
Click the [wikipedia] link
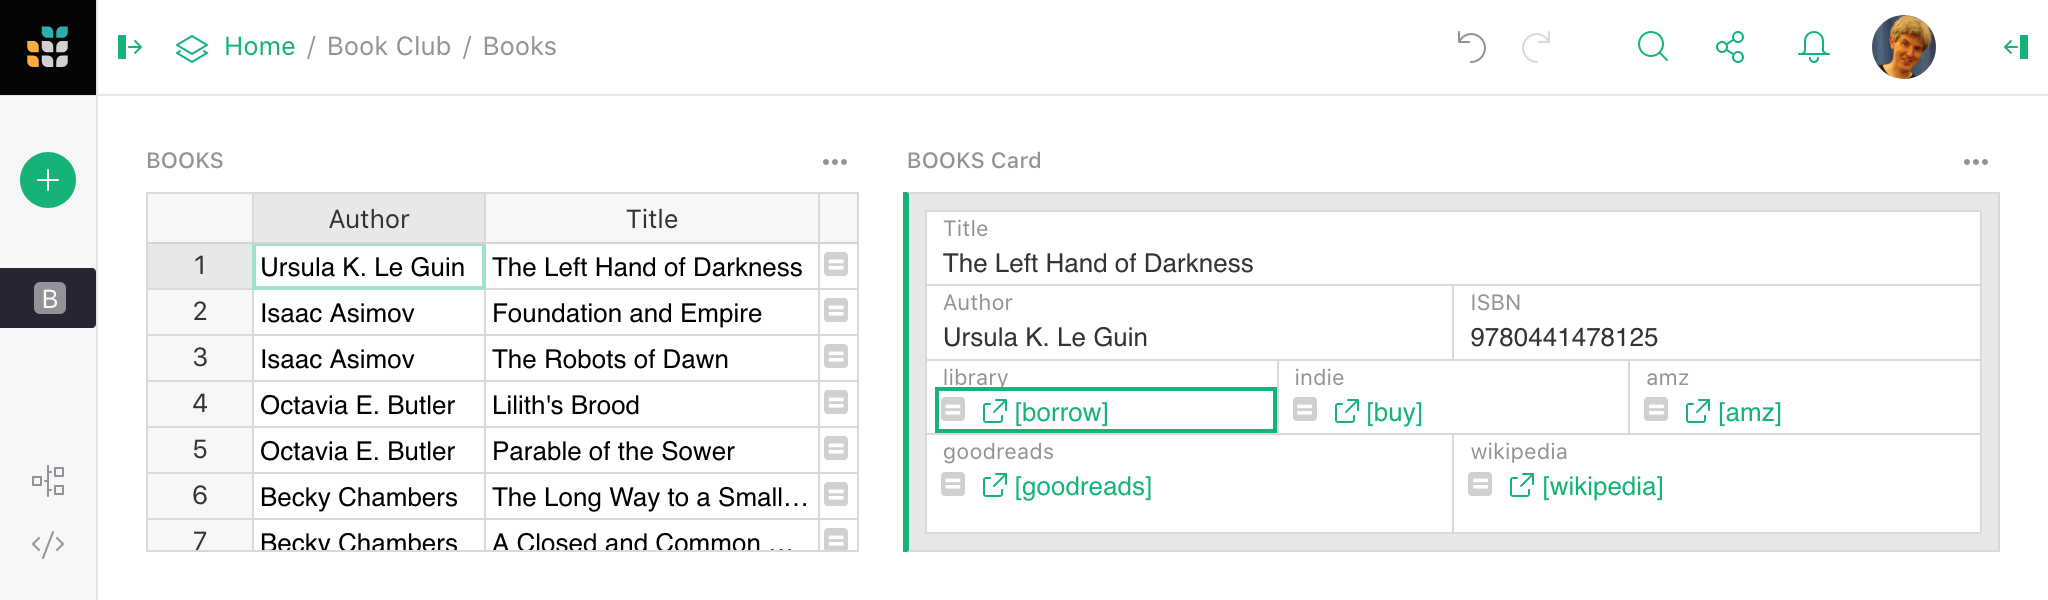point(1601,487)
